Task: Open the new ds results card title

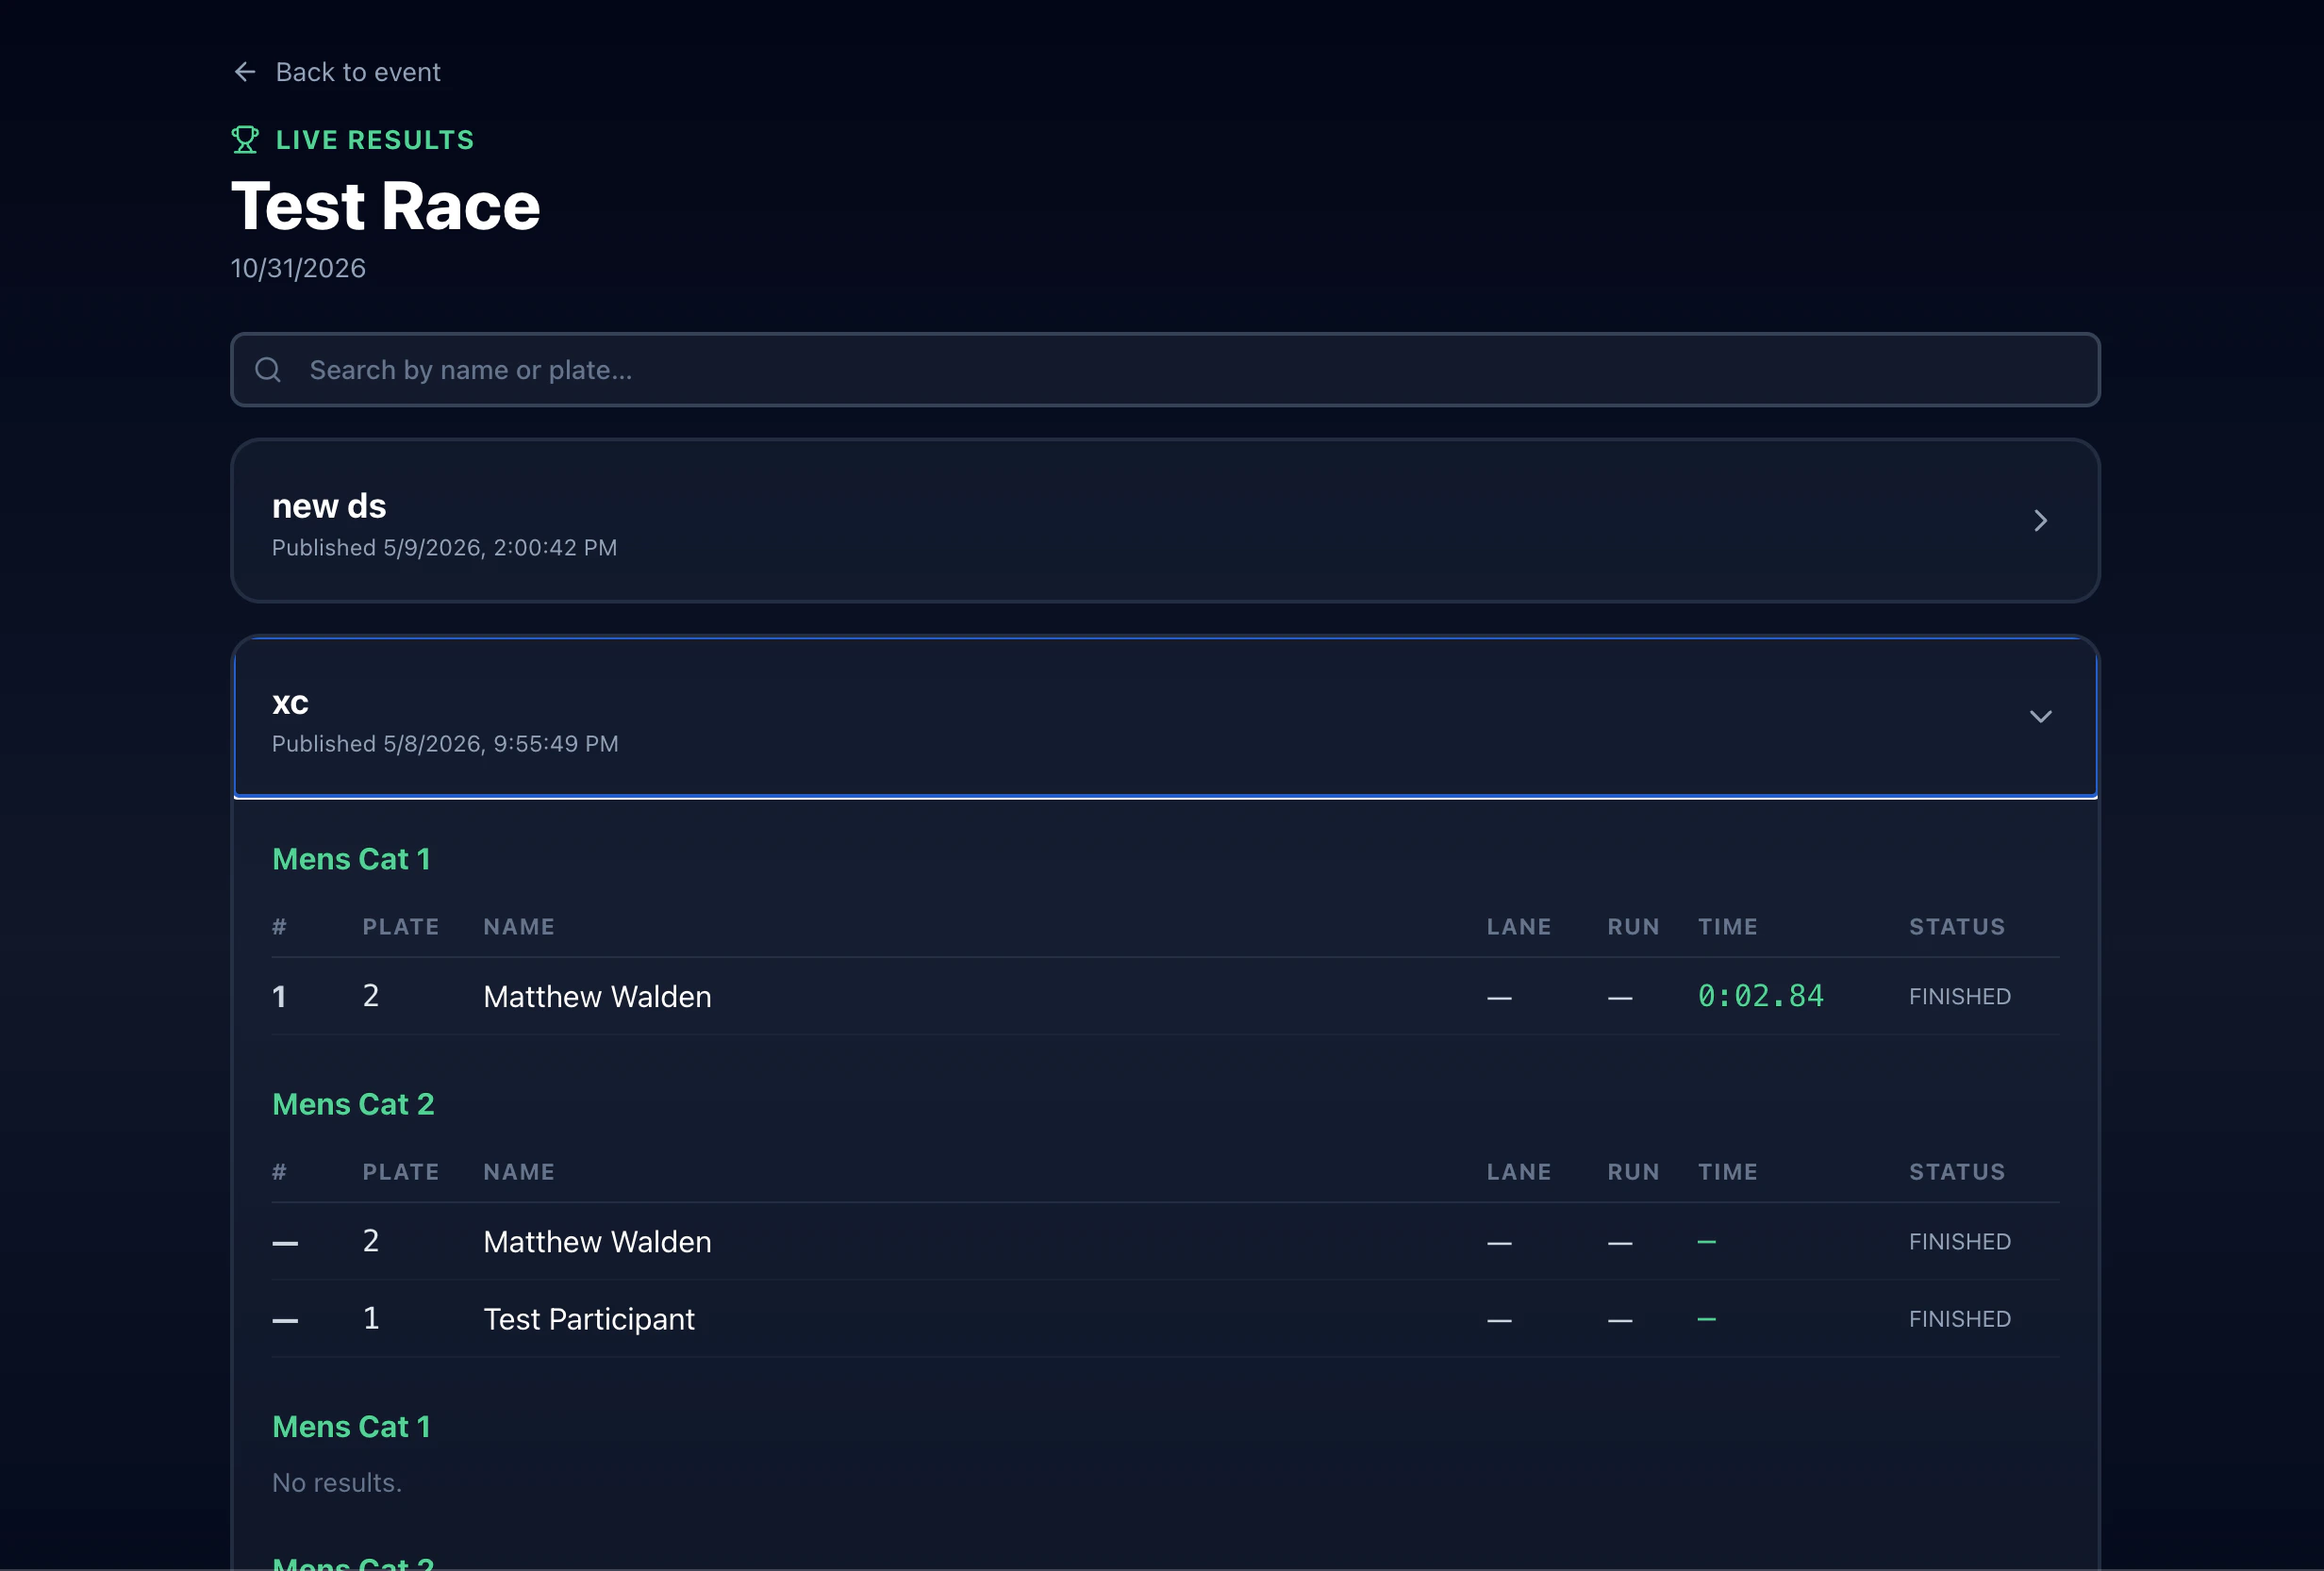Action: click(x=329, y=506)
